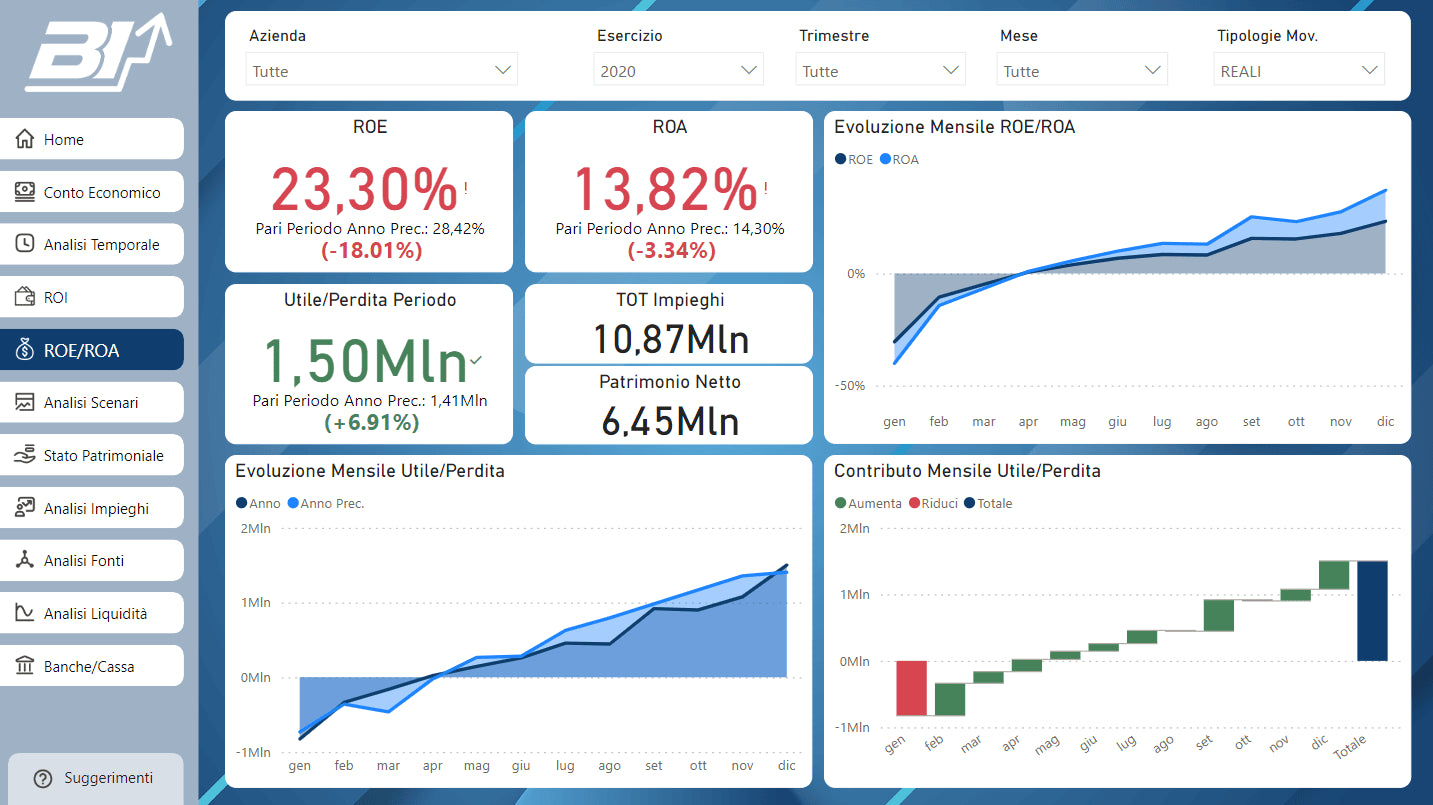Viewport: 1433px width, 805px height.
Task: Open the Analisi Liquidità menu item
Action: point(92,613)
